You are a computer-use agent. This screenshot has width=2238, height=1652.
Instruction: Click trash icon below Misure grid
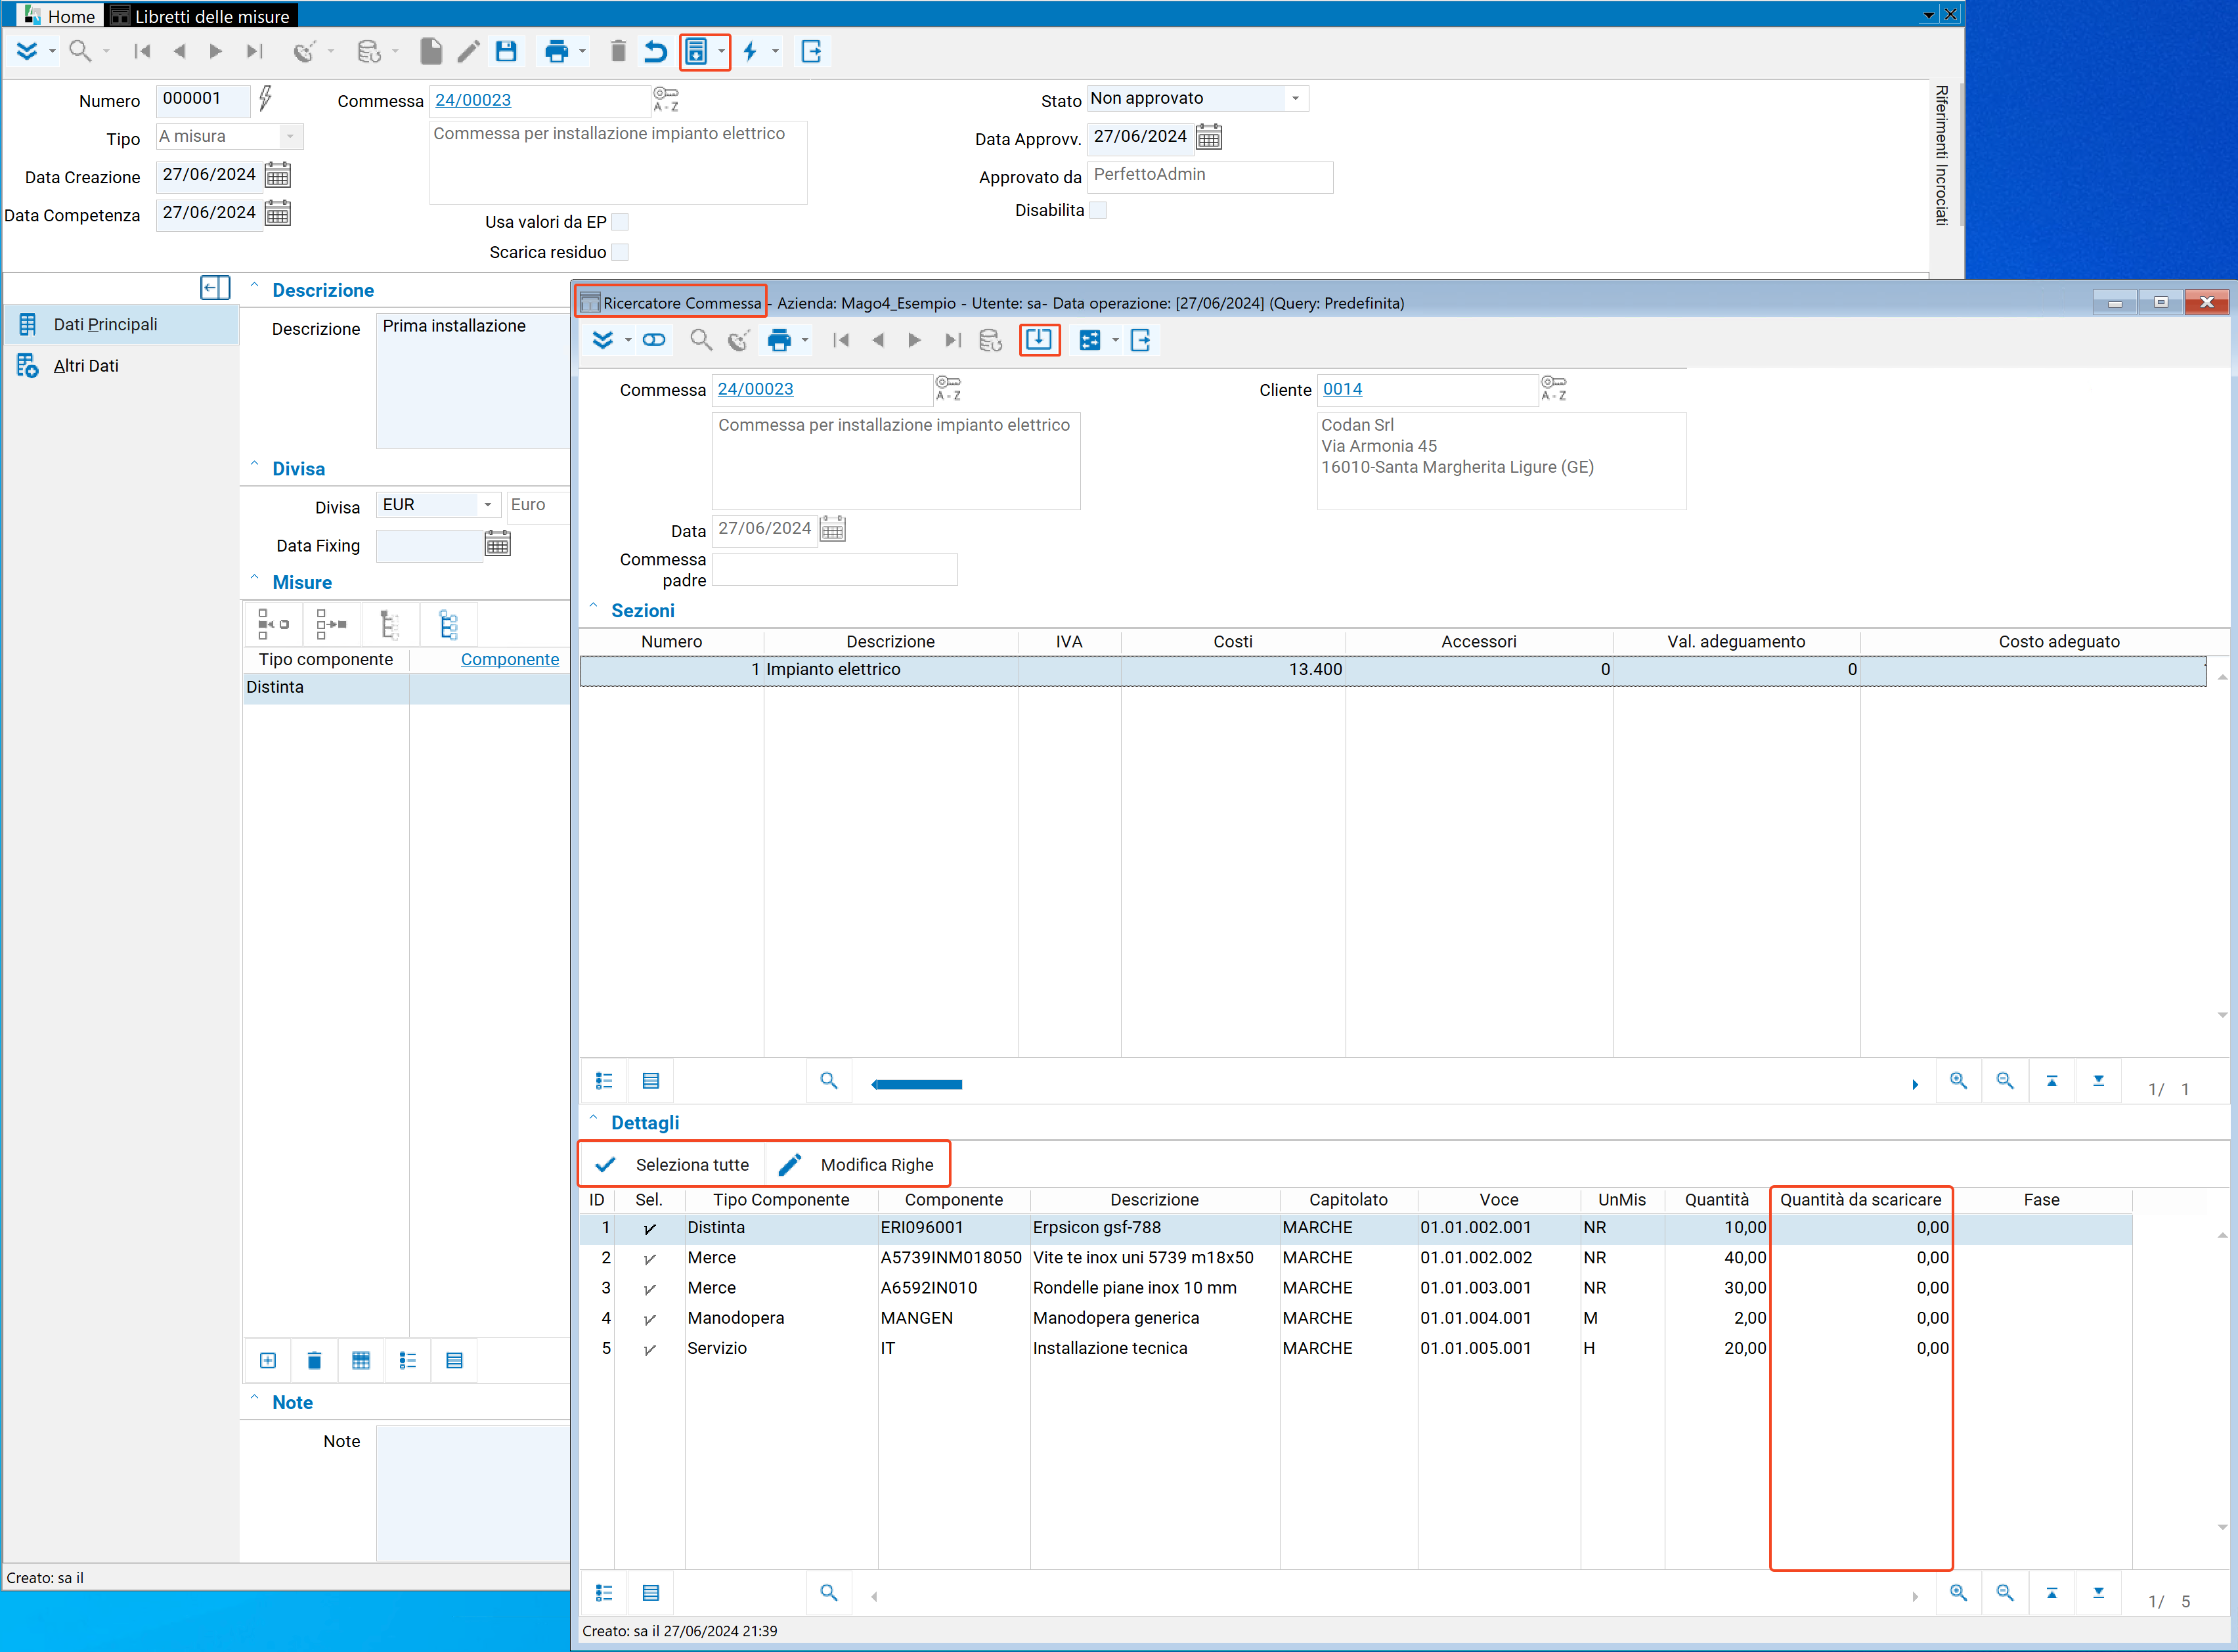pos(314,1361)
